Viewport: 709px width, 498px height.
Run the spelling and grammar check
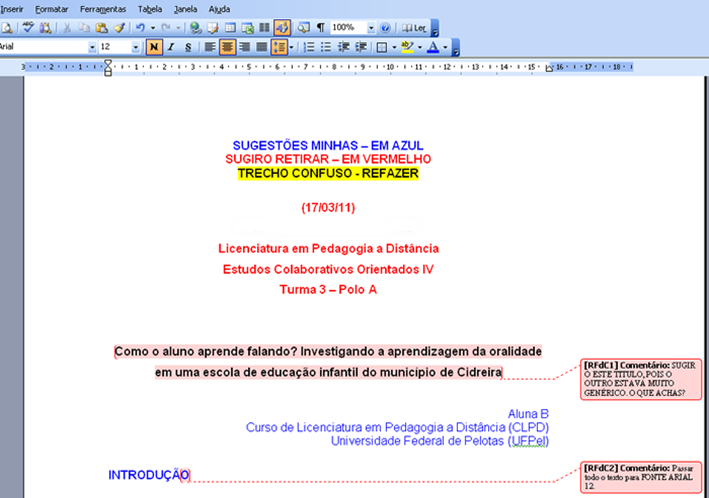click(28, 28)
